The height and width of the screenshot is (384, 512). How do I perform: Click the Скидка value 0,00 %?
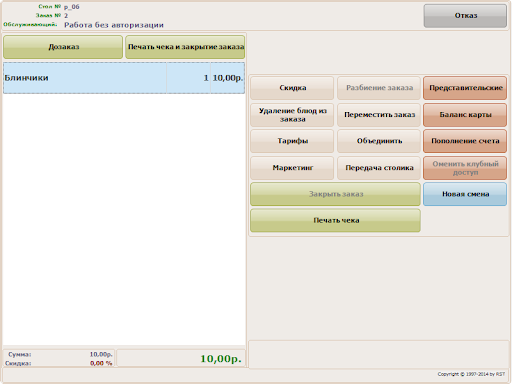pos(101,363)
